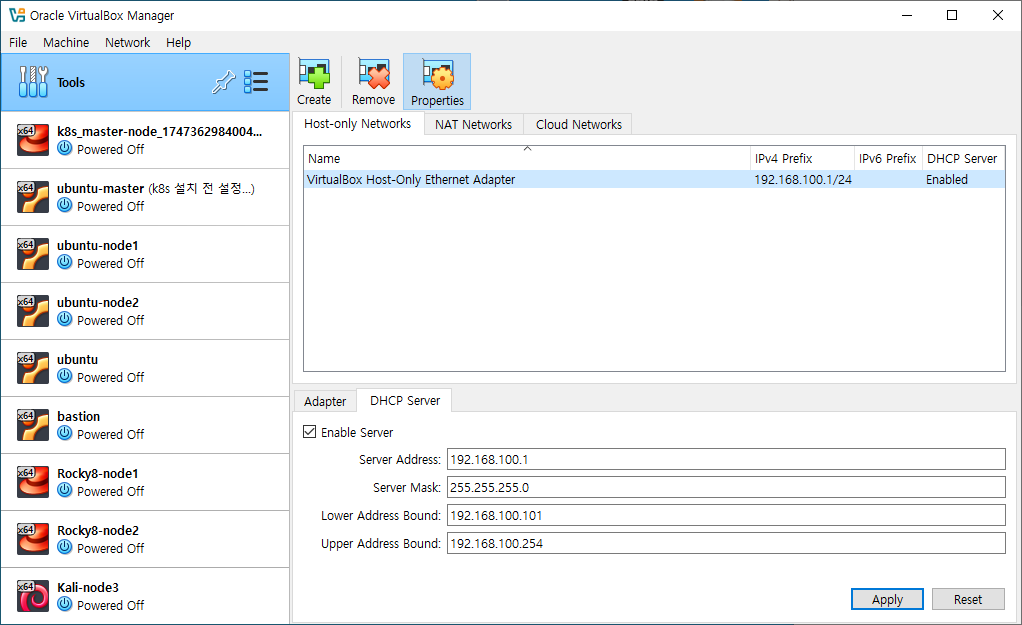Click power state icon under Kali-node3
The image size is (1022, 625).
click(x=65, y=603)
